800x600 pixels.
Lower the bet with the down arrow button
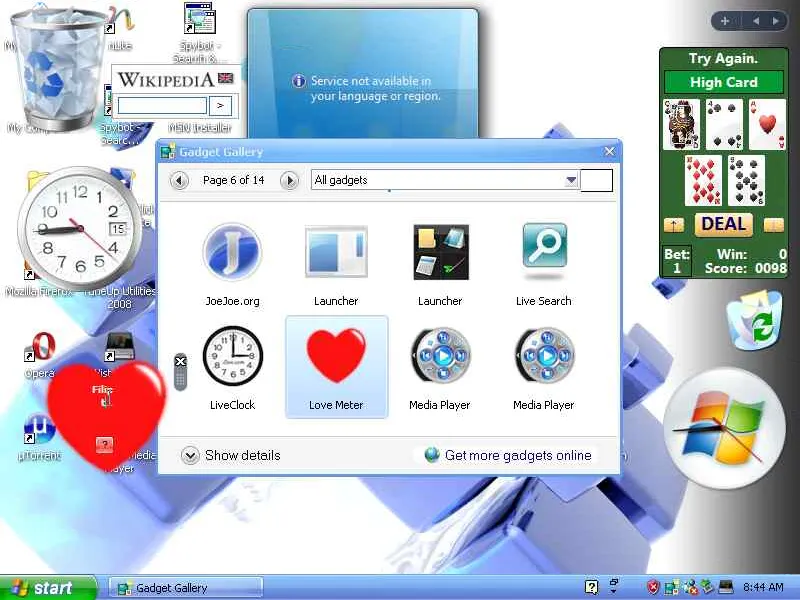pos(773,225)
